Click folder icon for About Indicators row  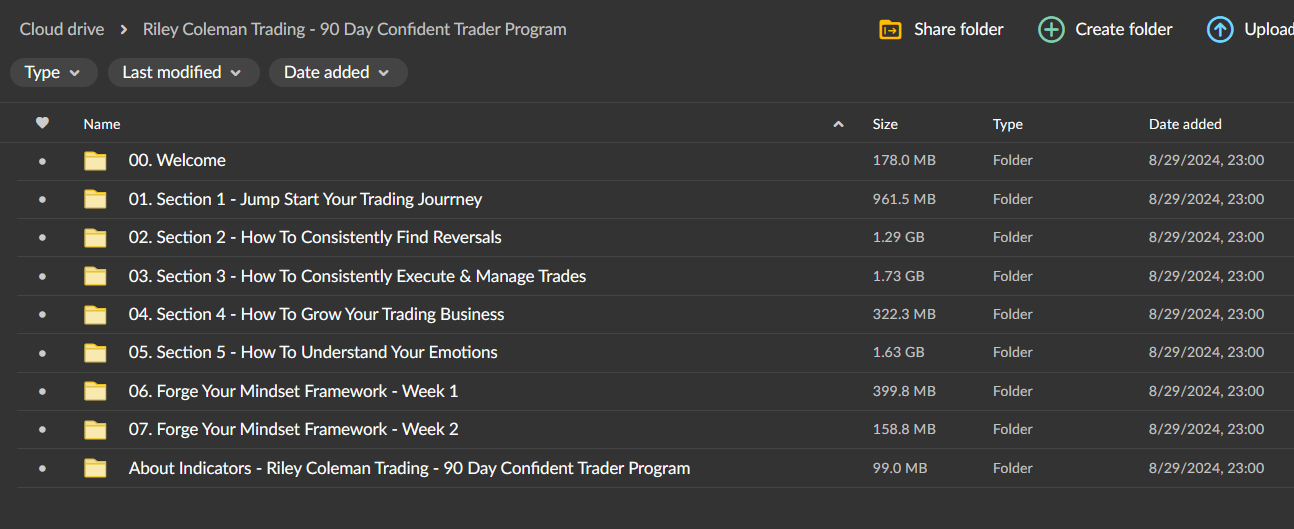[x=95, y=468]
